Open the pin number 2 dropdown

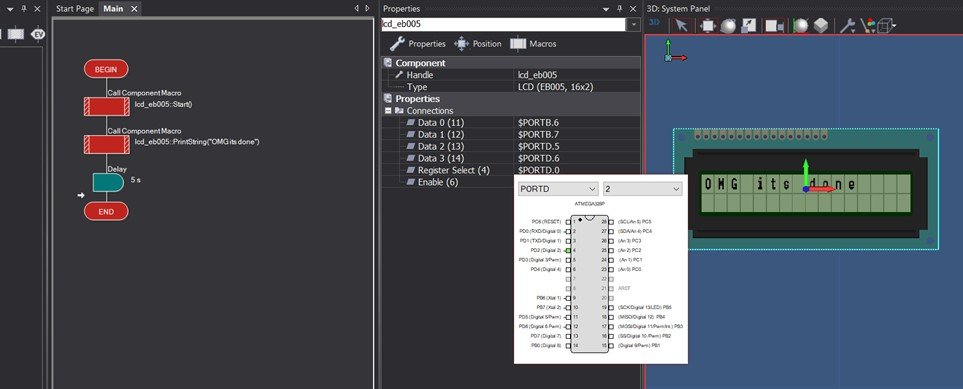click(x=642, y=189)
